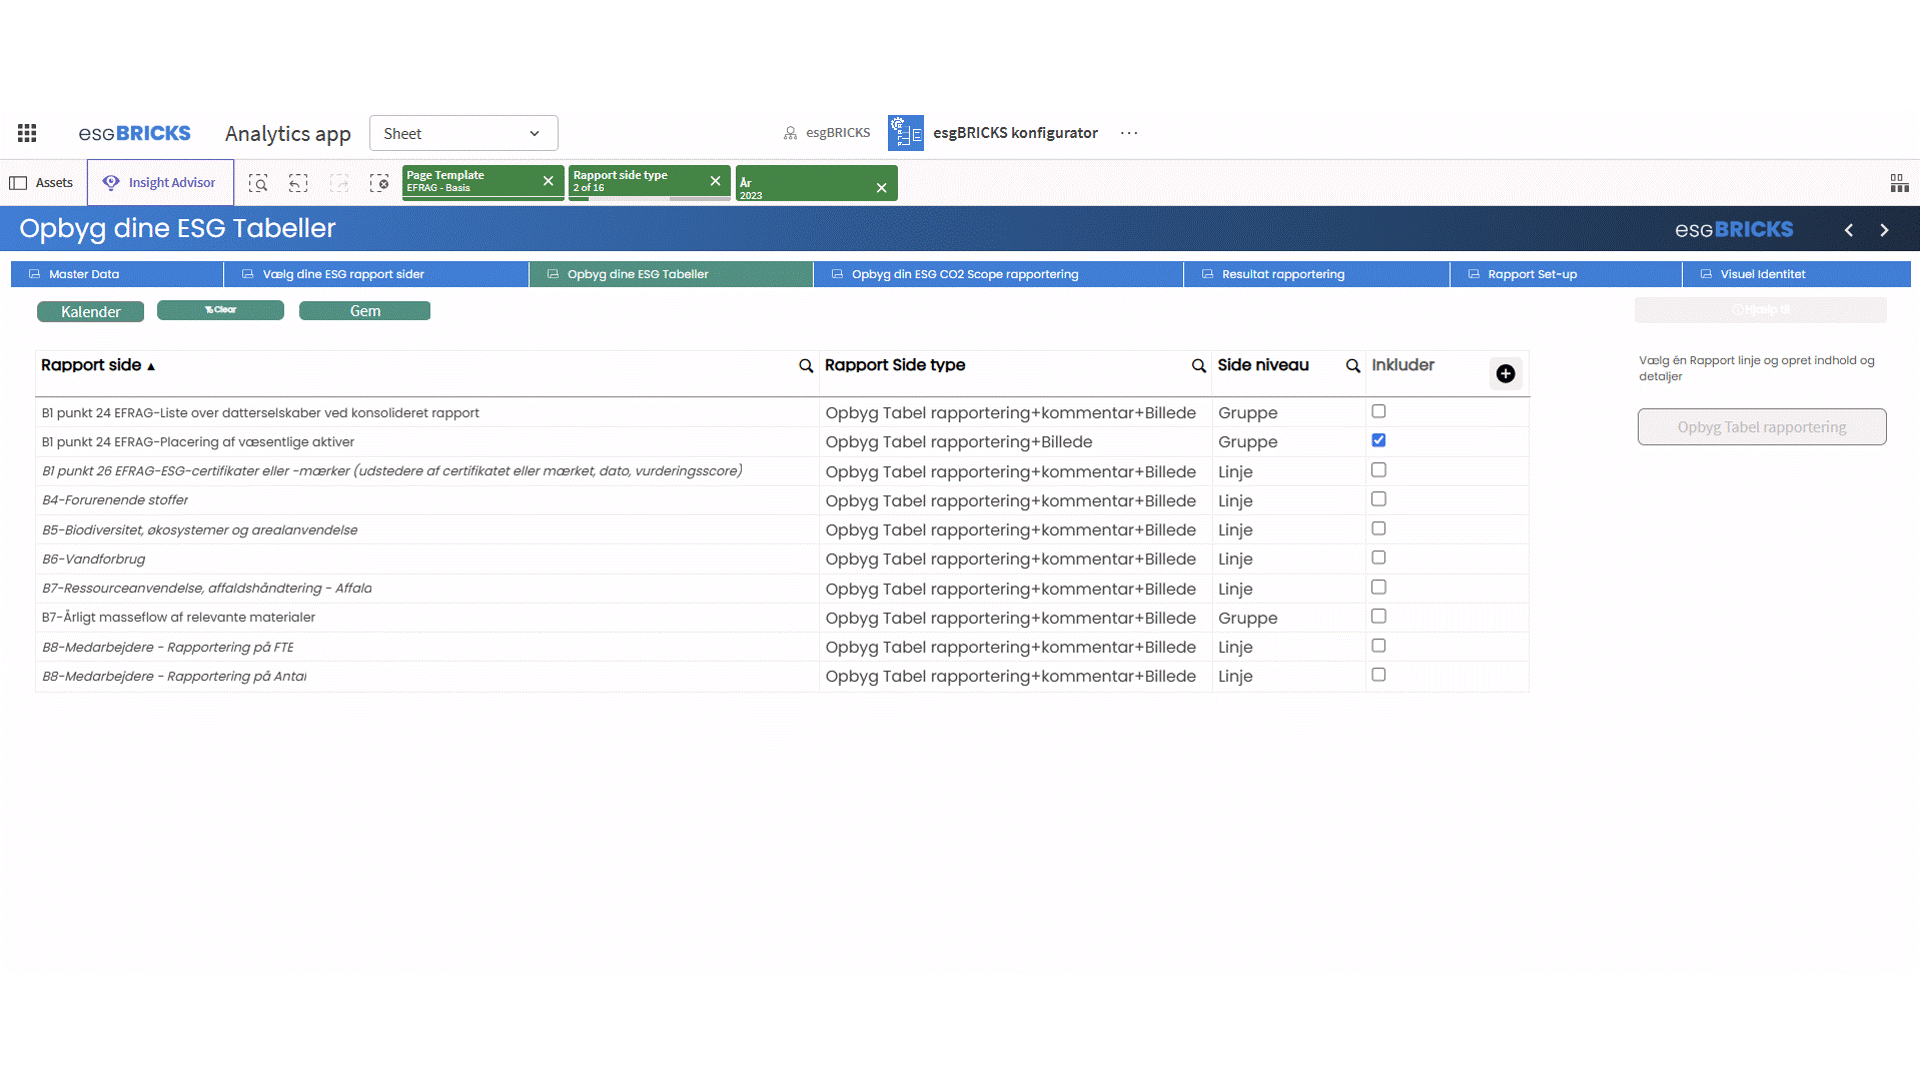Step back in selections
Screen dimensions: 1920x1080
pyautogui.click(x=298, y=183)
